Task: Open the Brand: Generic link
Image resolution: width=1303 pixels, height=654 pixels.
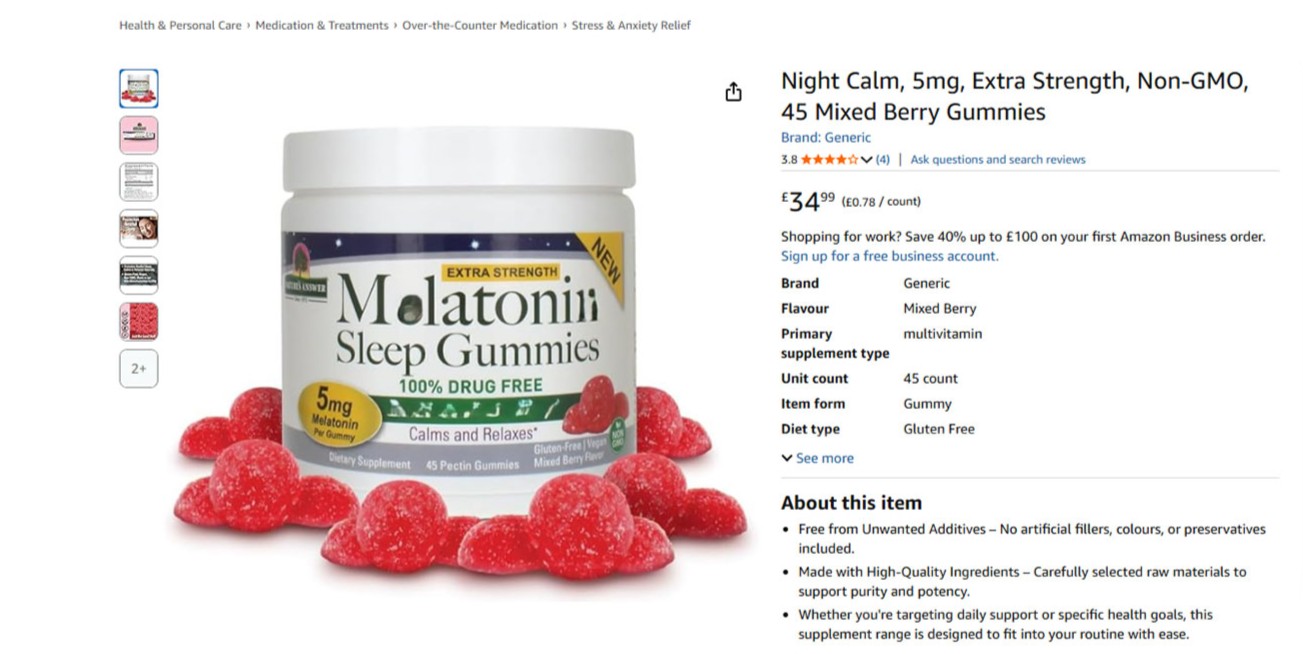Action: [x=826, y=136]
